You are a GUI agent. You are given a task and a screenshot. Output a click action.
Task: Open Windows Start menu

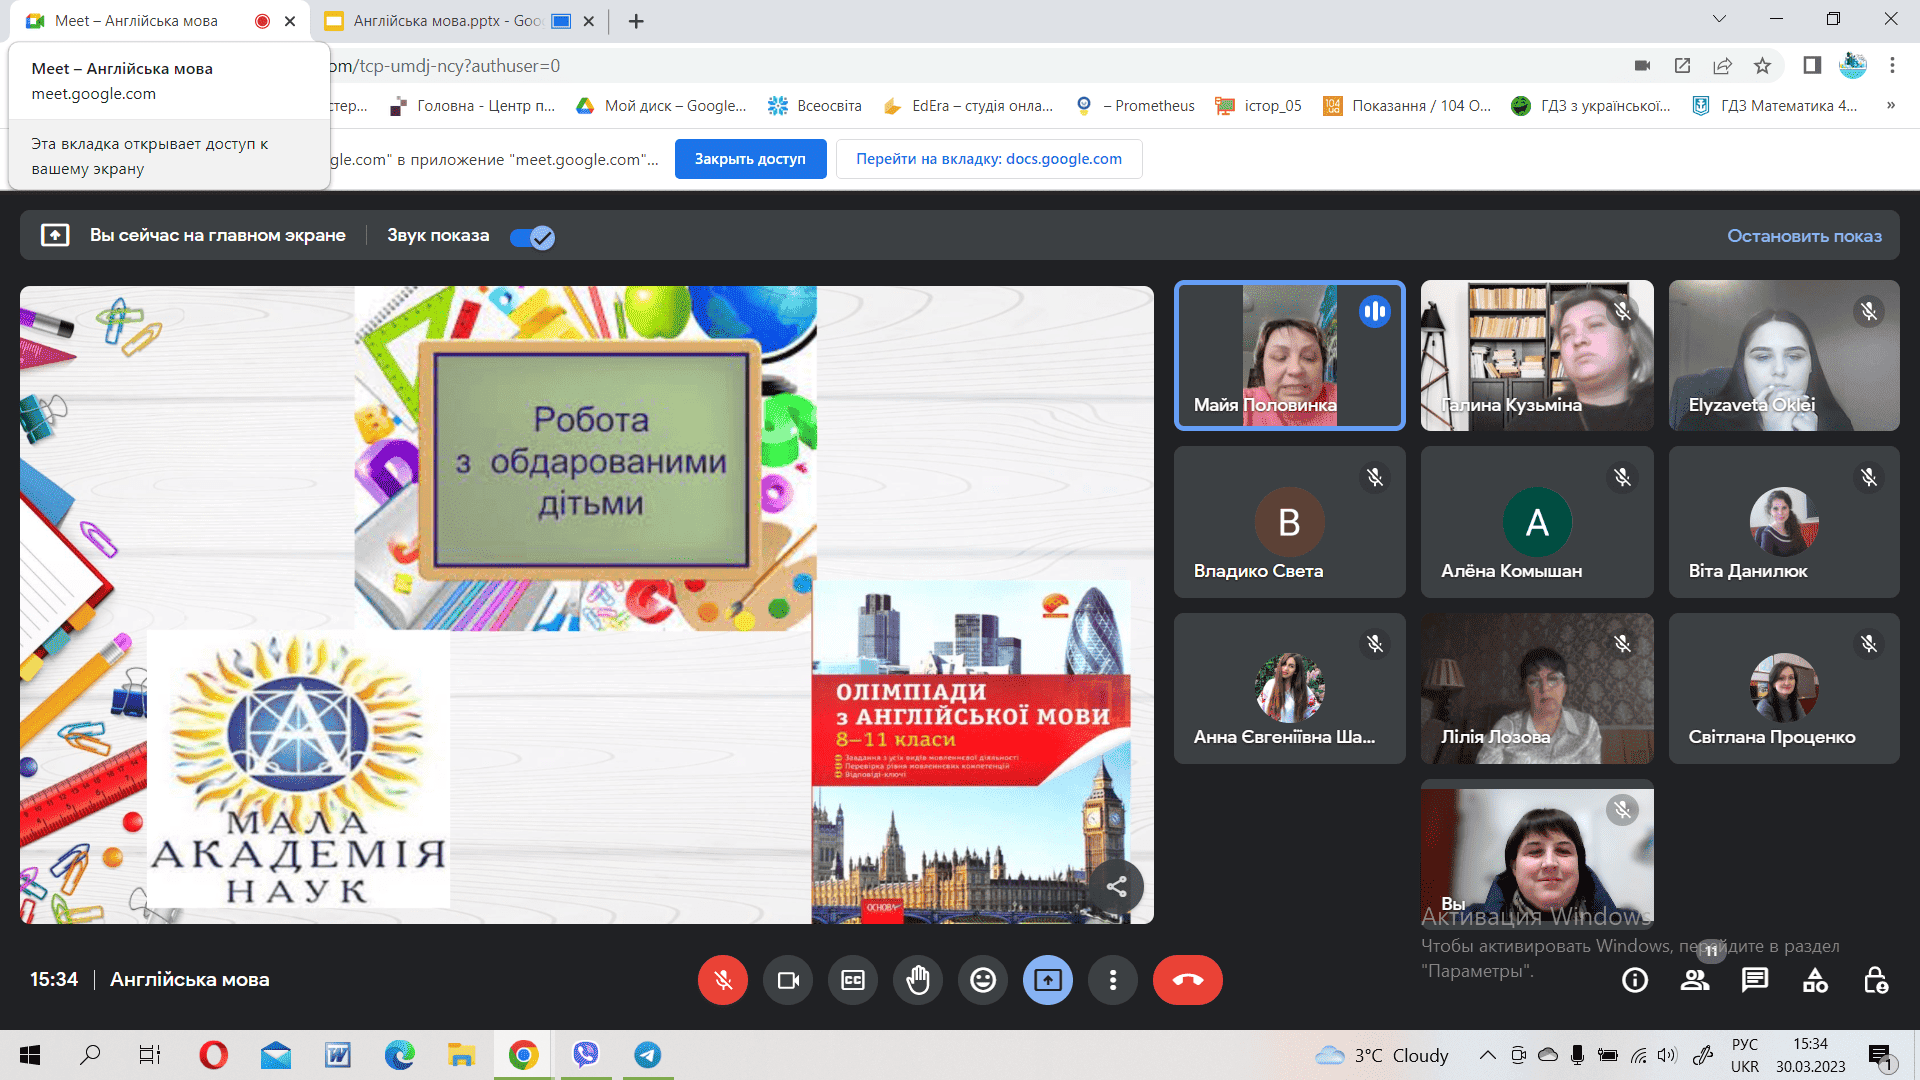[30, 1055]
